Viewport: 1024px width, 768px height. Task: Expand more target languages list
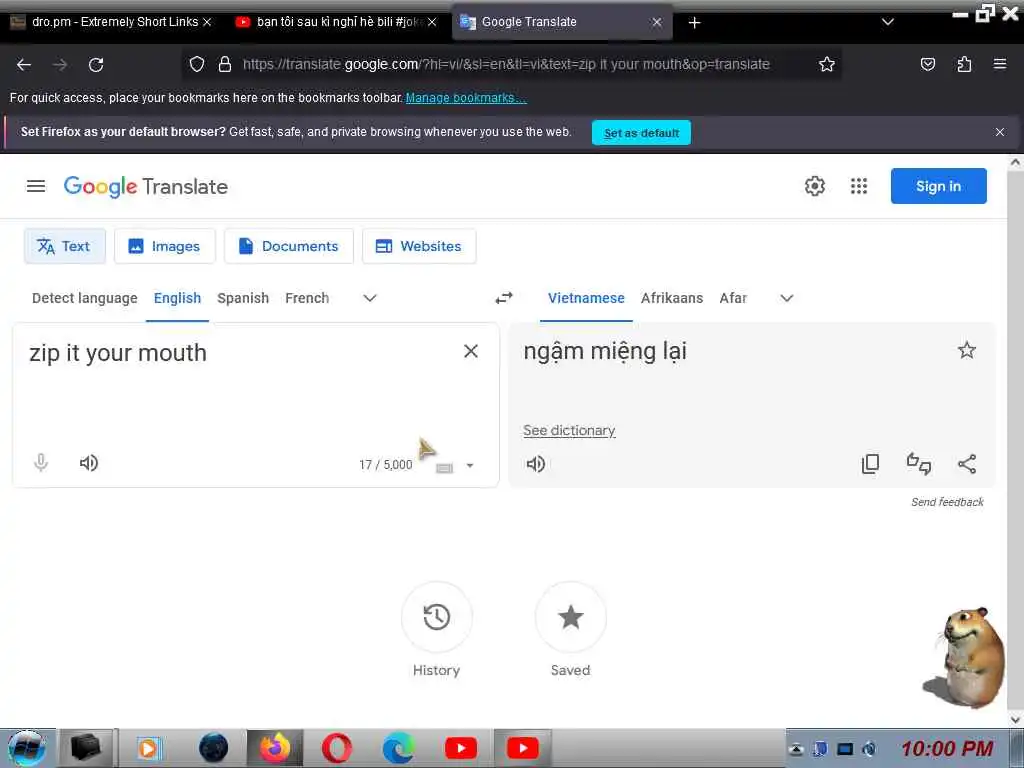(787, 298)
